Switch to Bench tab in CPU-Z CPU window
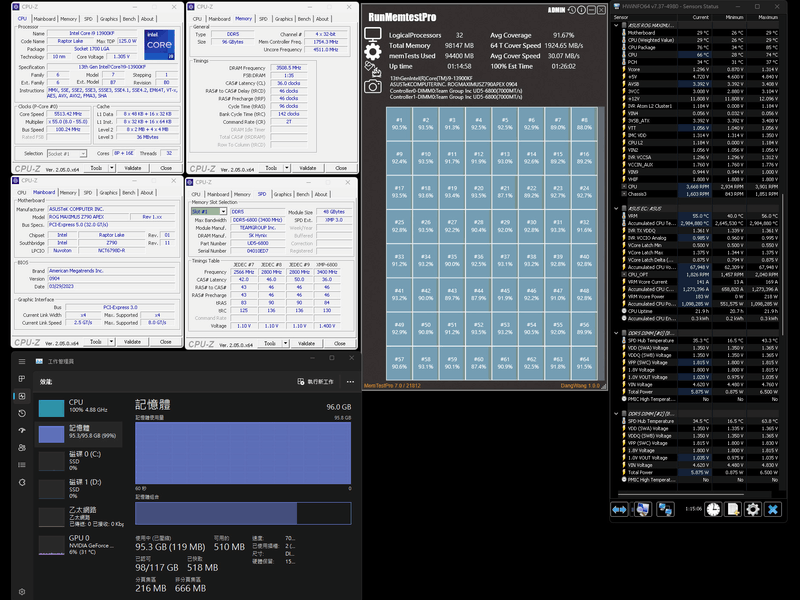Image resolution: width=800 pixels, height=600 pixels. coord(129,19)
